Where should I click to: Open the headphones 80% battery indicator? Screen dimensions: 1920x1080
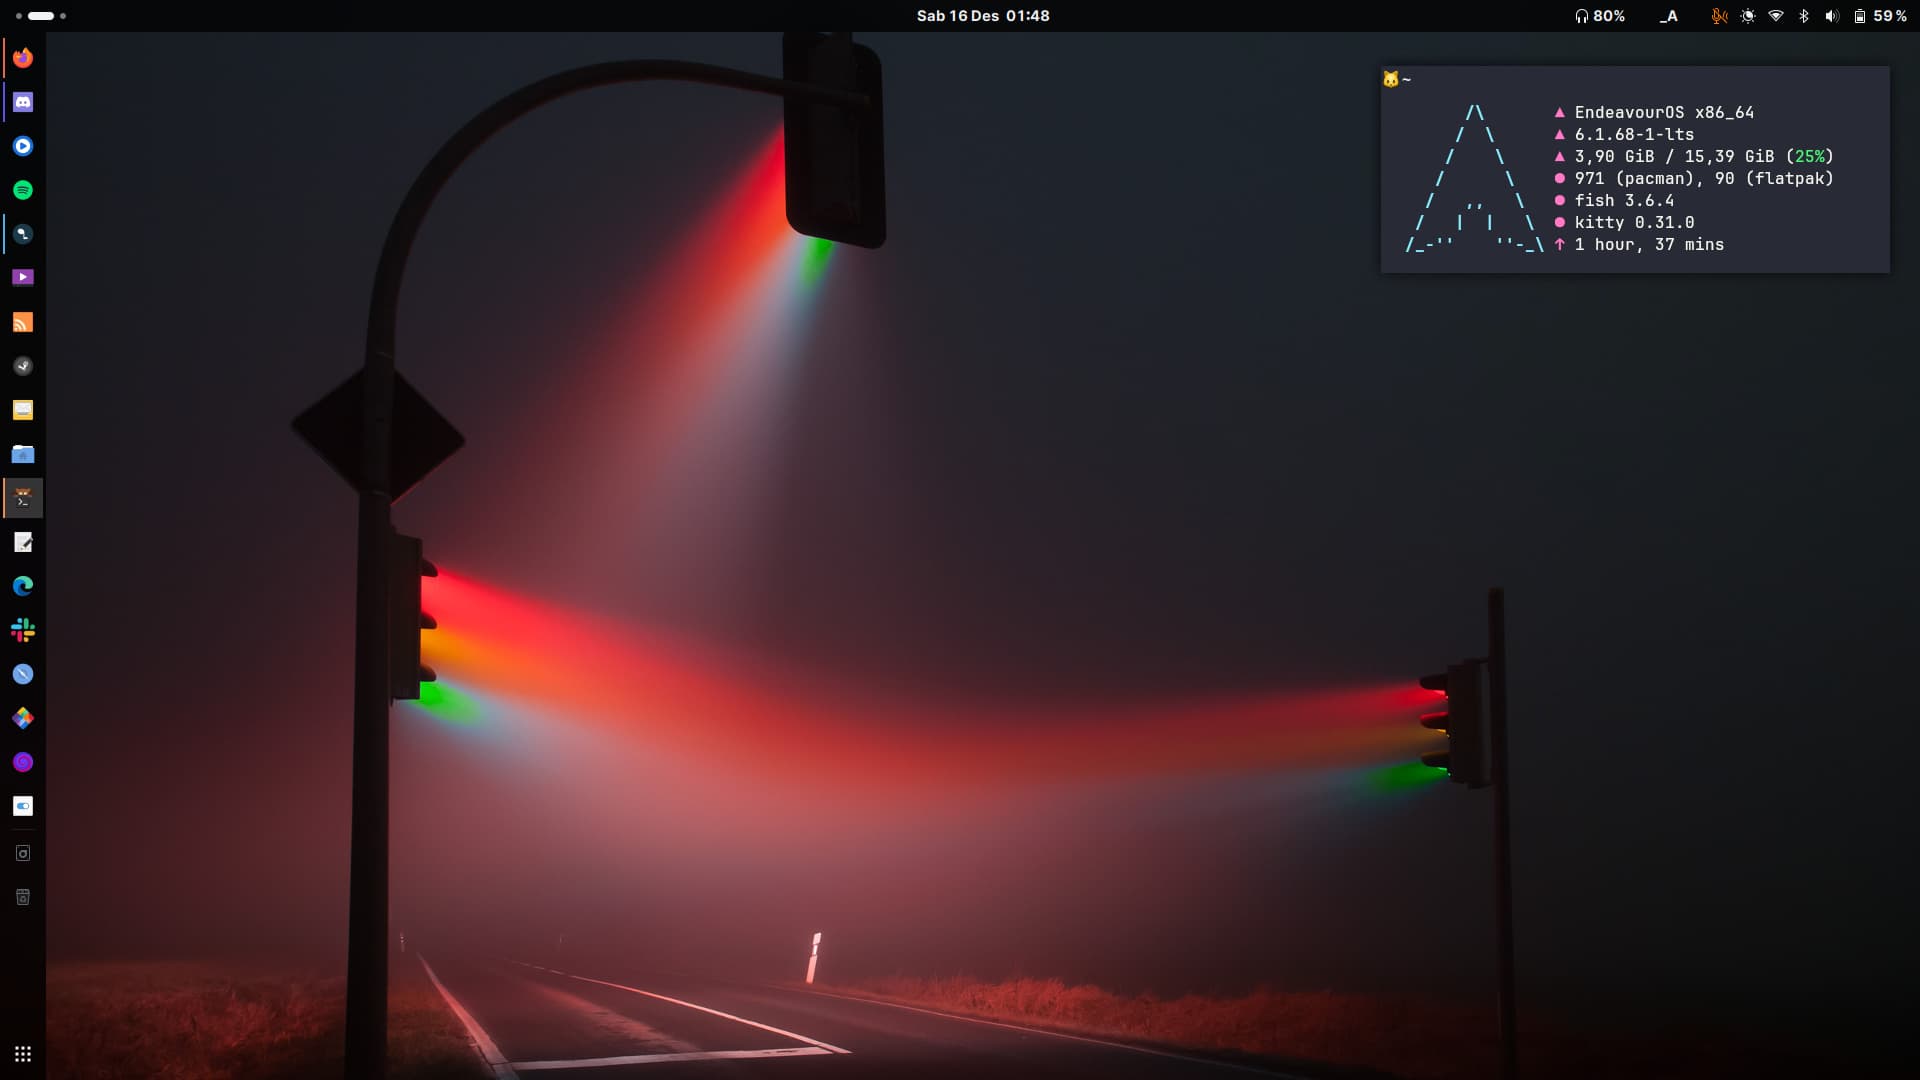[1599, 16]
